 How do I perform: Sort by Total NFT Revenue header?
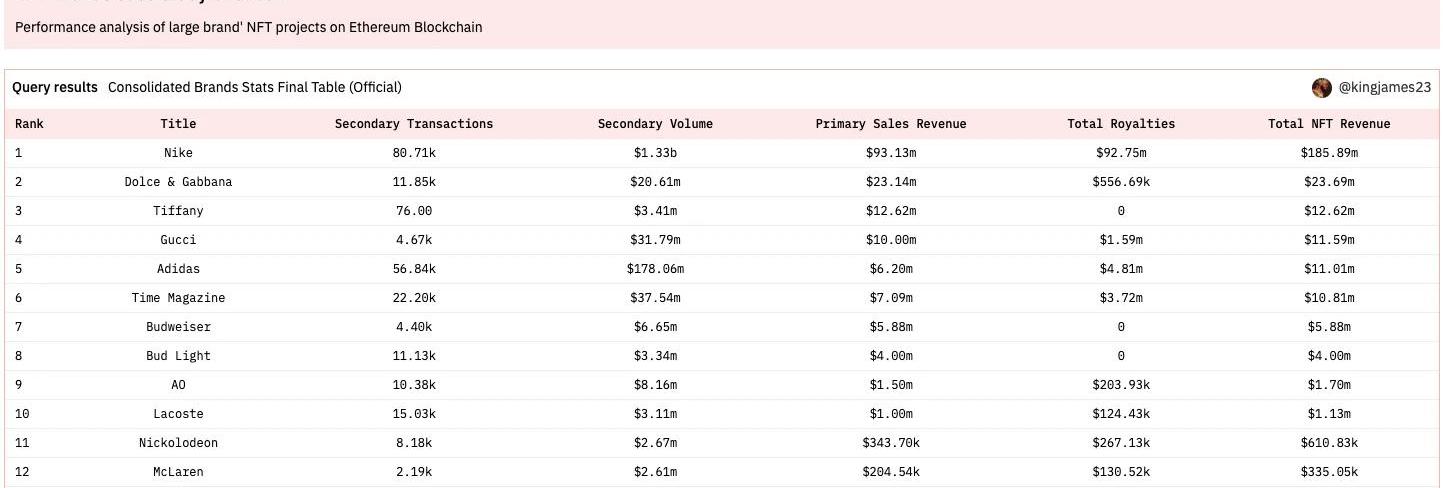coord(1328,124)
